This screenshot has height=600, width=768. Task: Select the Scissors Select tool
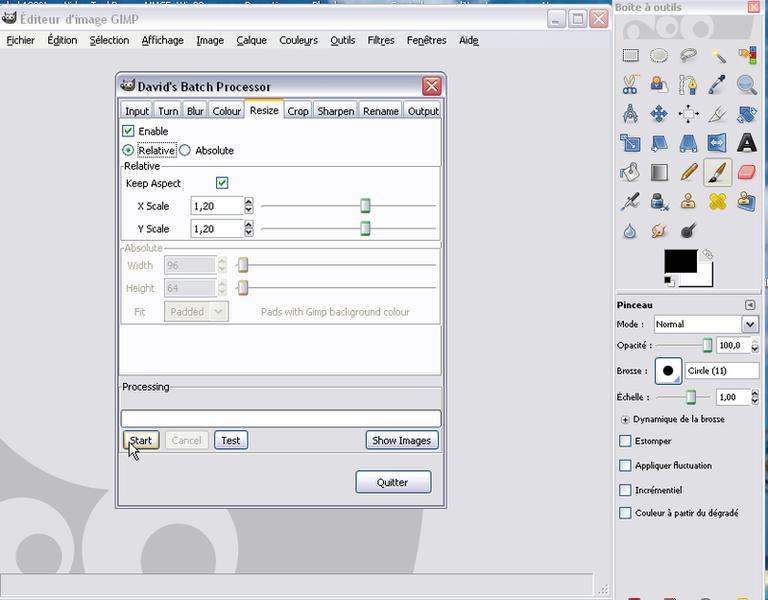[x=630, y=85]
